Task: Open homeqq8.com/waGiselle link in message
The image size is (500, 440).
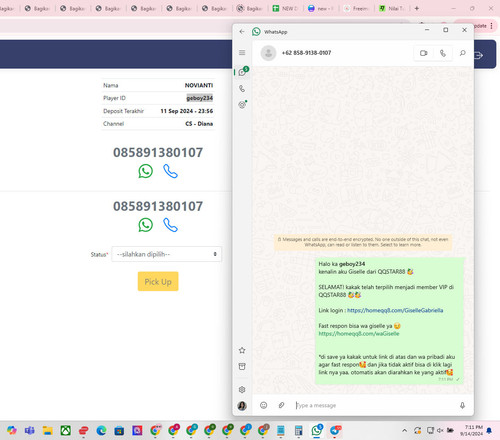Action: pyautogui.click(x=359, y=334)
